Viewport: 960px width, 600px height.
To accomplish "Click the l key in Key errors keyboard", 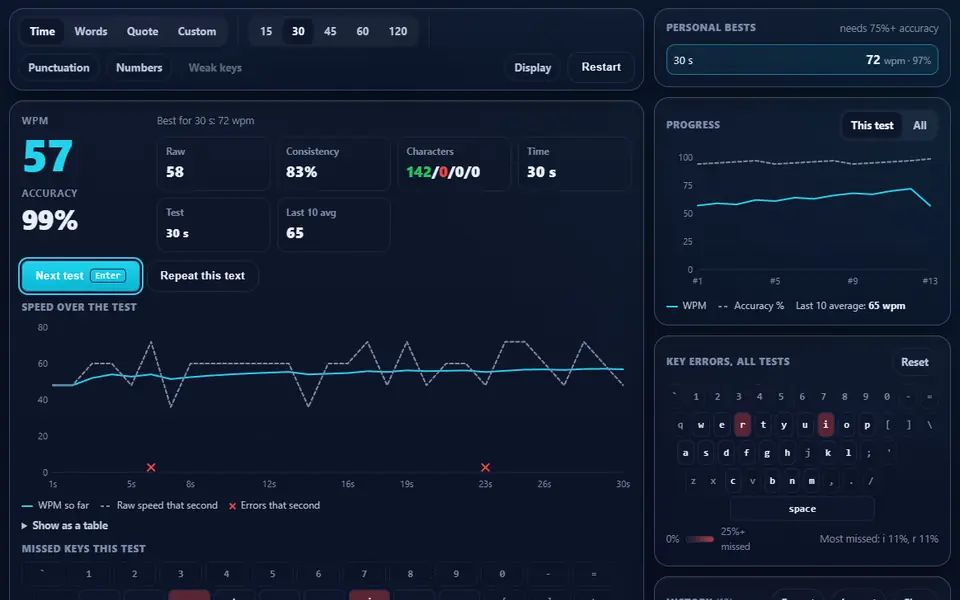I will [848, 452].
